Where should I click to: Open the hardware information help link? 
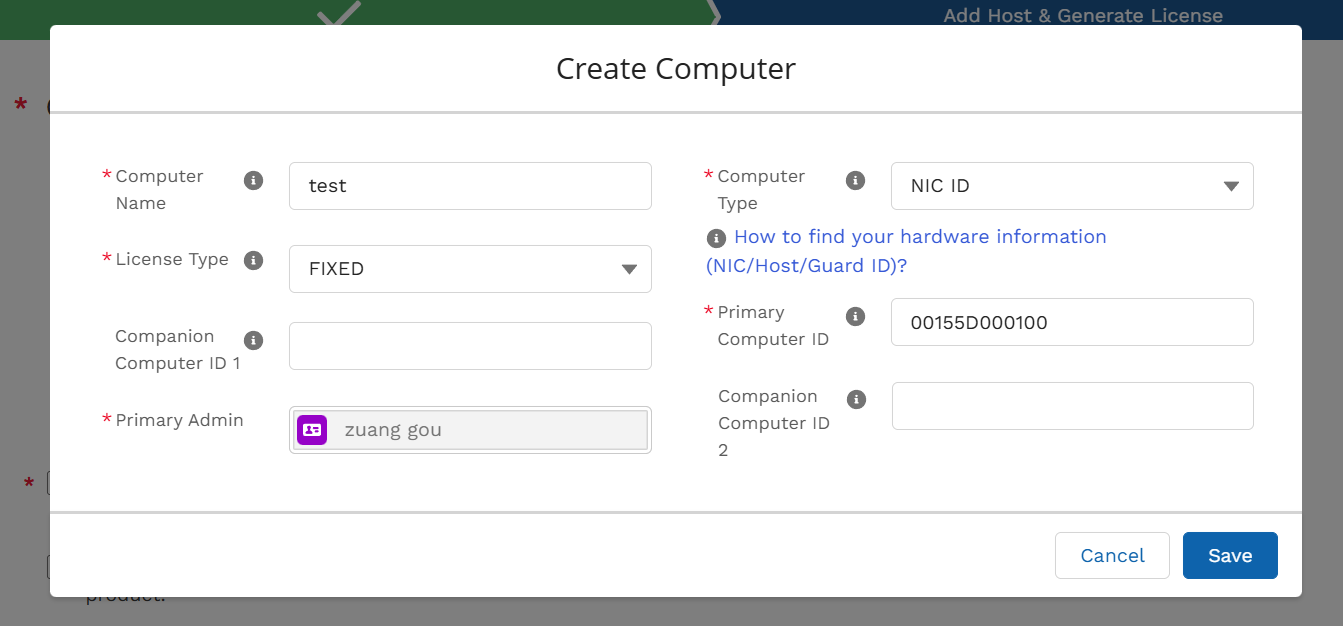click(919, 238)
